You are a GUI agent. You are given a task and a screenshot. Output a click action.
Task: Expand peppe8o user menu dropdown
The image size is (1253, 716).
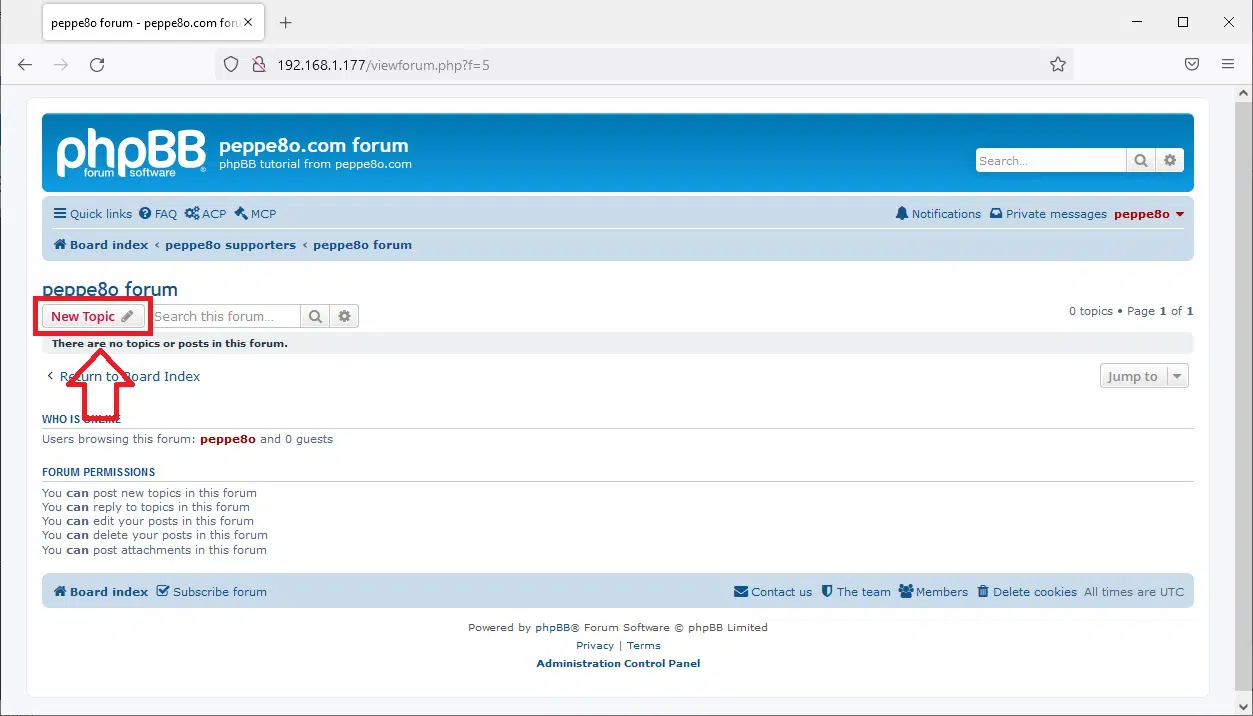[x=1149, y=214]
